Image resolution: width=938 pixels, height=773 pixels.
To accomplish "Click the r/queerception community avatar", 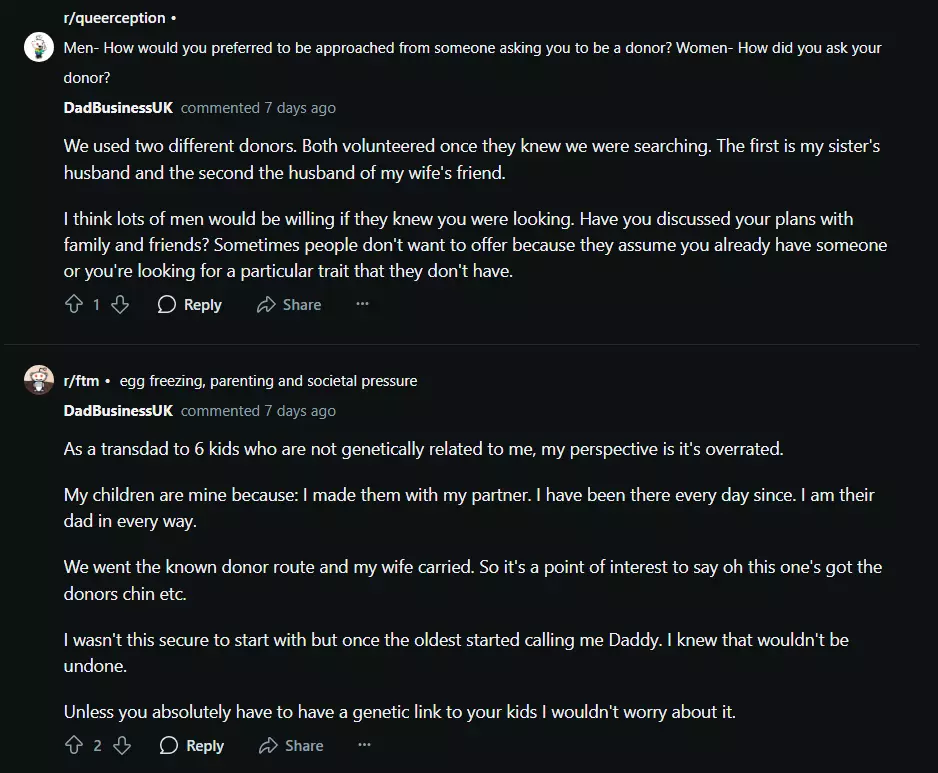I will (x=39, y=47).
